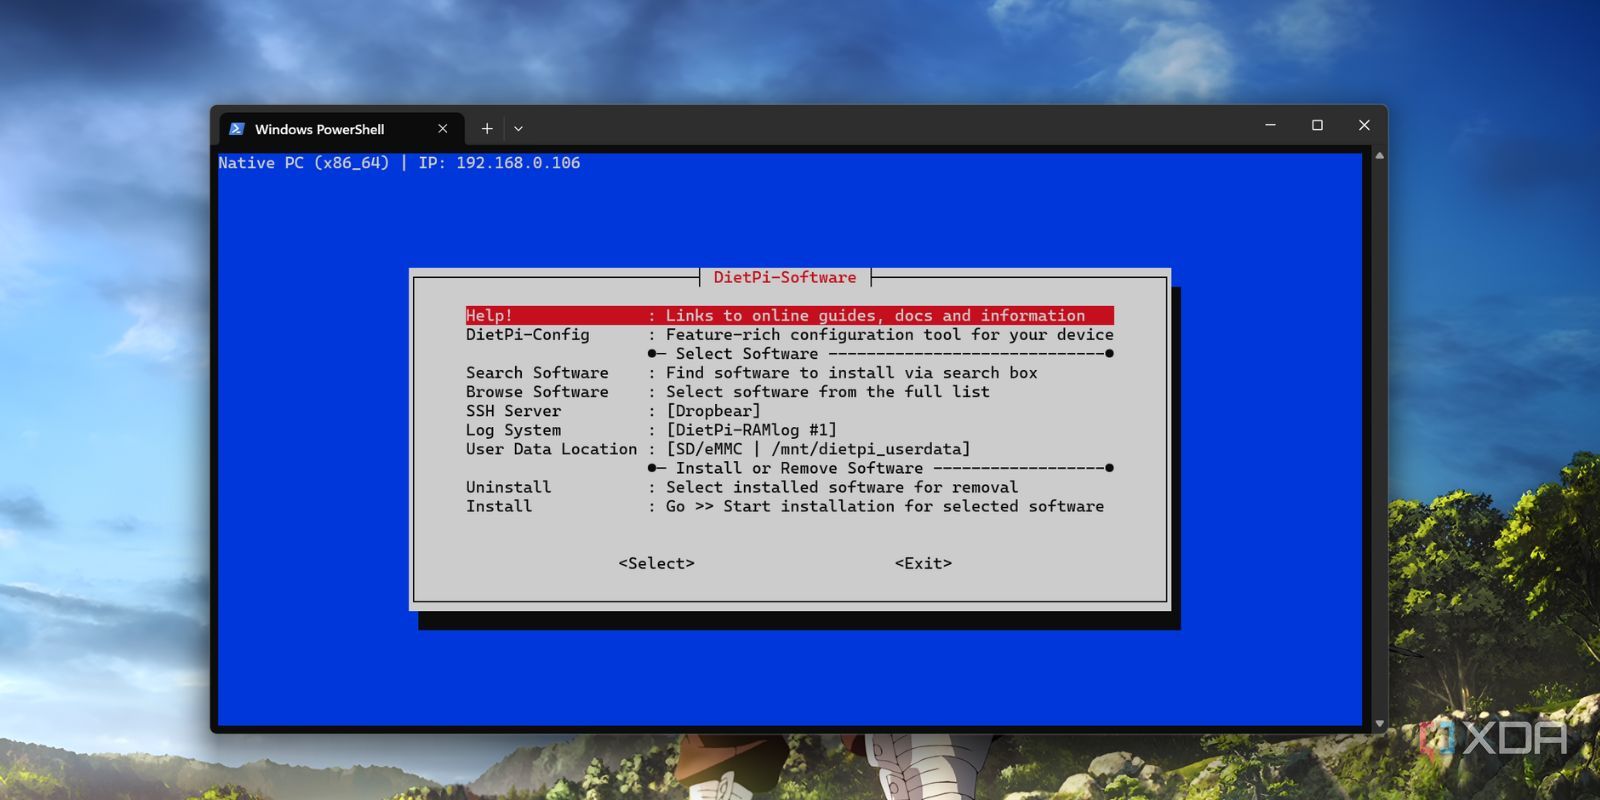1600x800 pixels.
Task: Open the new tab profile dropdown chevron
Action: [x=518, y=129]
